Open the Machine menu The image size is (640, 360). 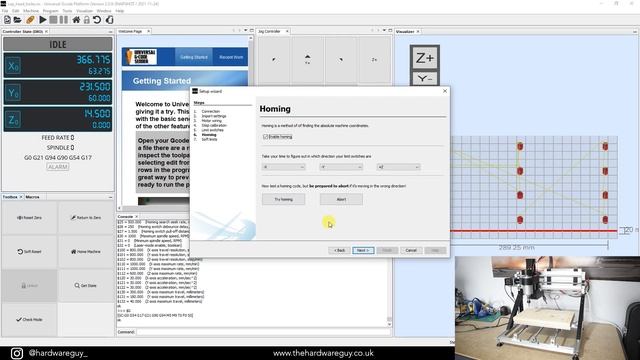click(x=31, y=11)
